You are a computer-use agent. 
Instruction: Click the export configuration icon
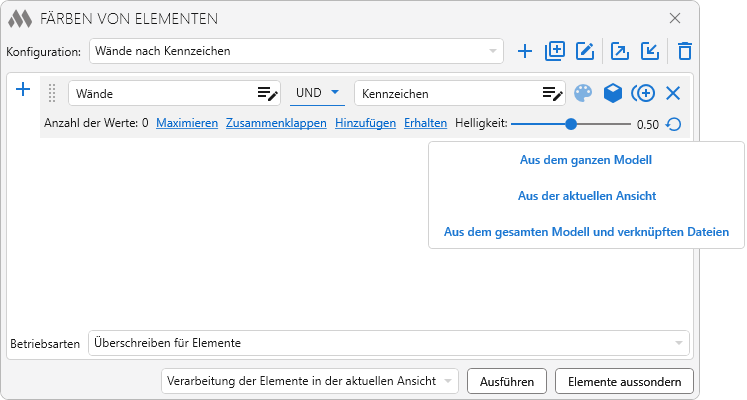pos(620,51)
